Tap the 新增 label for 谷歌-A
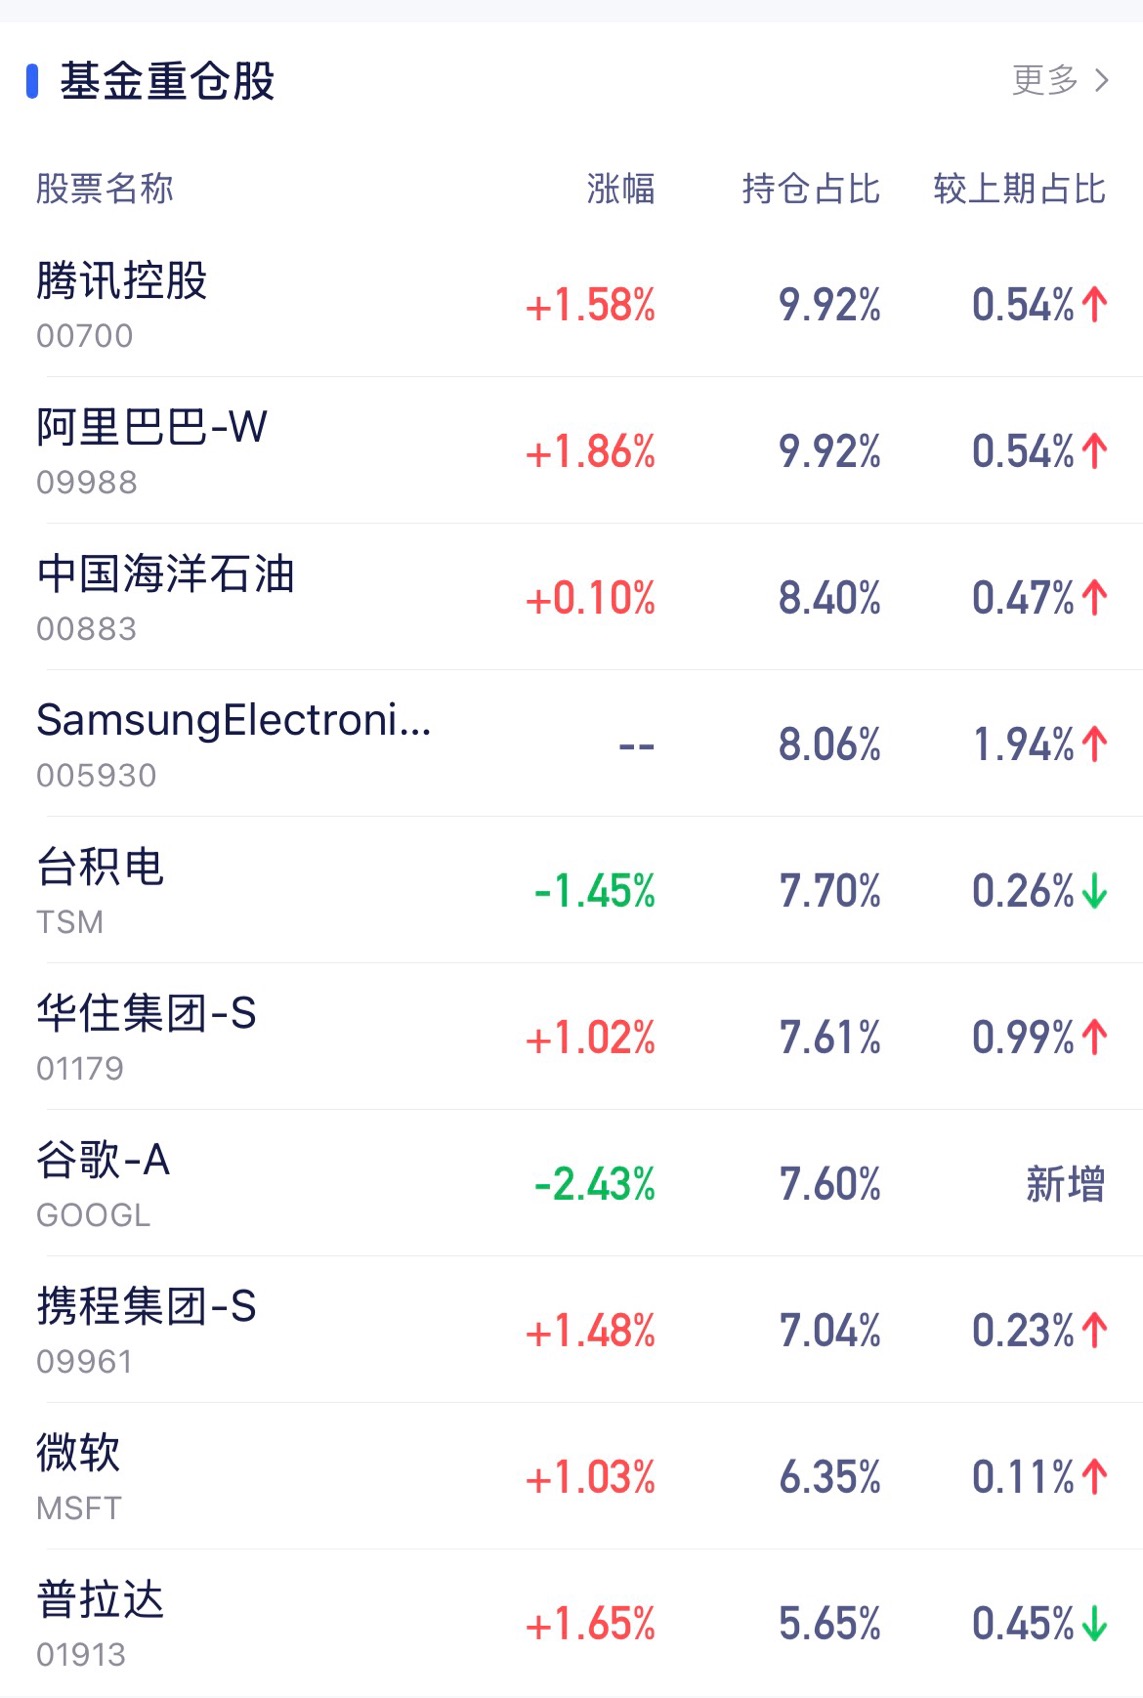The image size is (1143, 1698). pyautogui.click(x=1065, y=1184)
